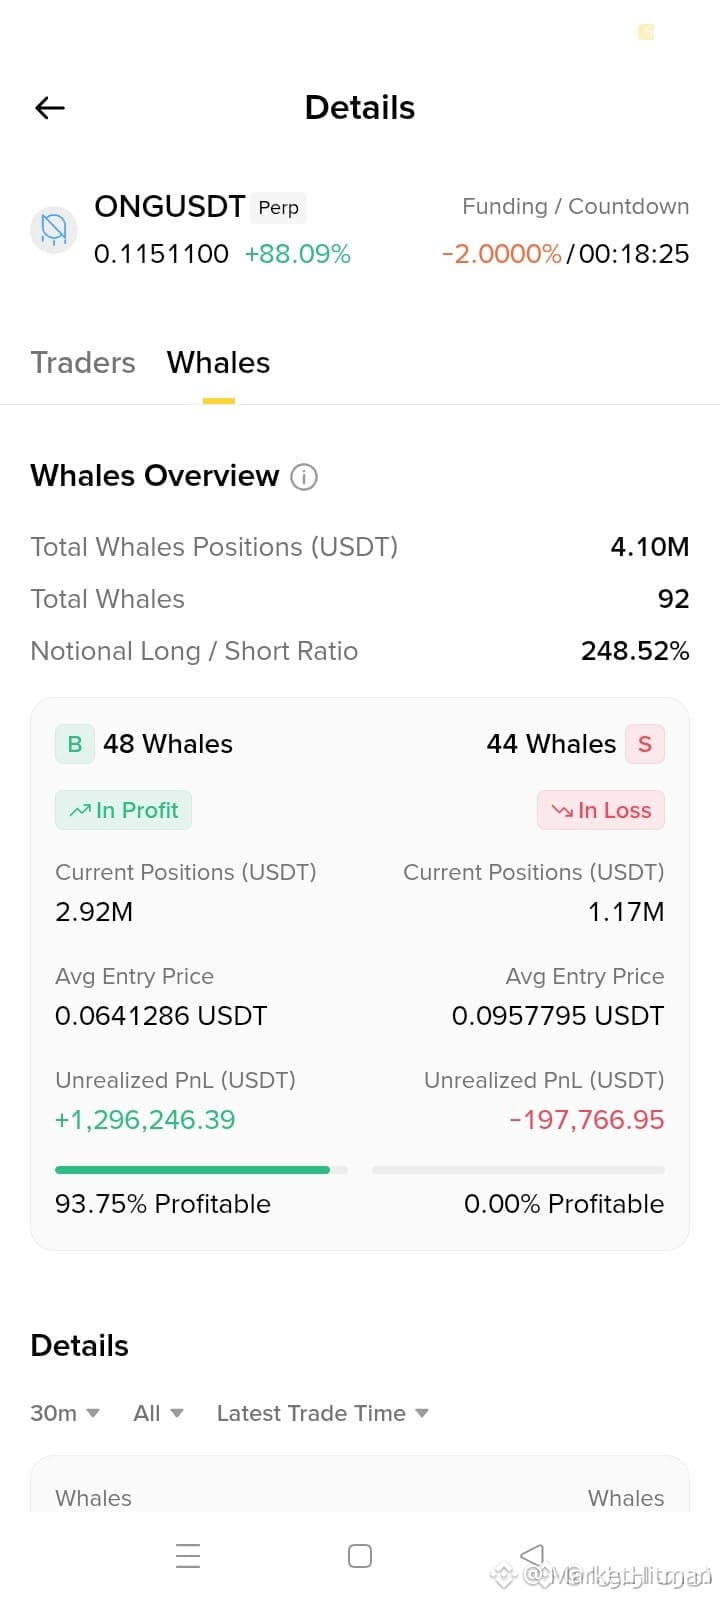720x1600 pixels.
Task: Tap the In Loss tag
Action: (x=601, y=810)
